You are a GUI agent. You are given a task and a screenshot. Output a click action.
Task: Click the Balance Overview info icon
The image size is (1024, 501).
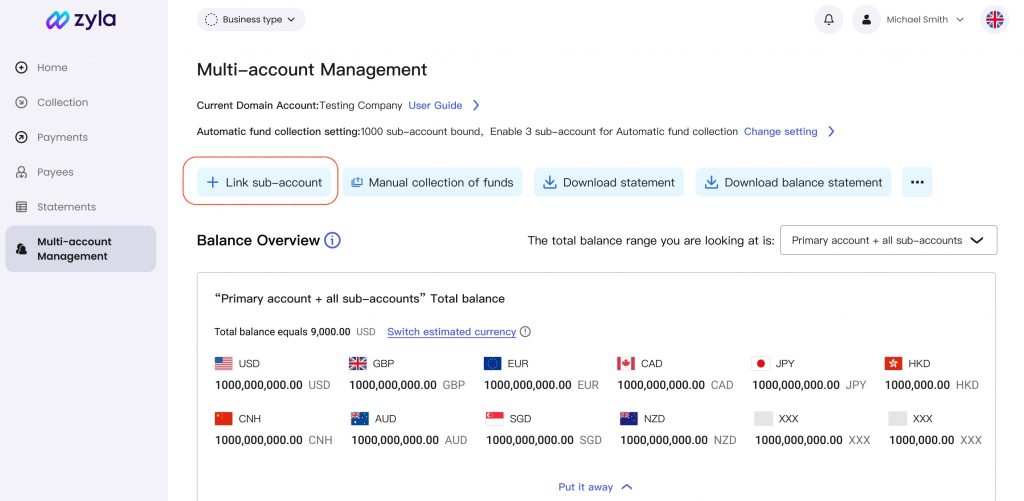click(332, 240)
